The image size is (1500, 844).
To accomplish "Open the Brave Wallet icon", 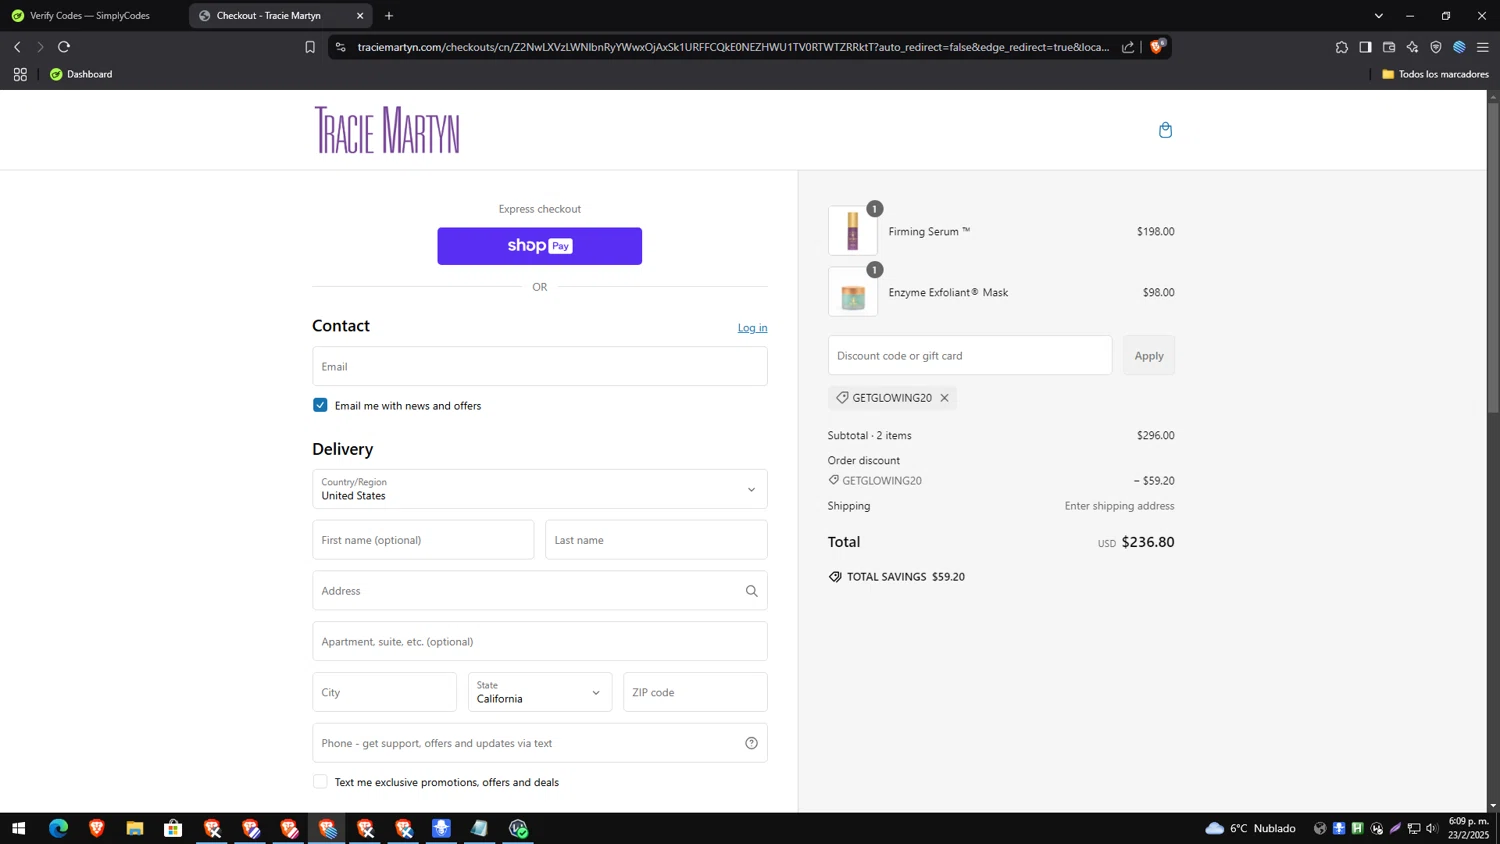I will [1389, 47].
